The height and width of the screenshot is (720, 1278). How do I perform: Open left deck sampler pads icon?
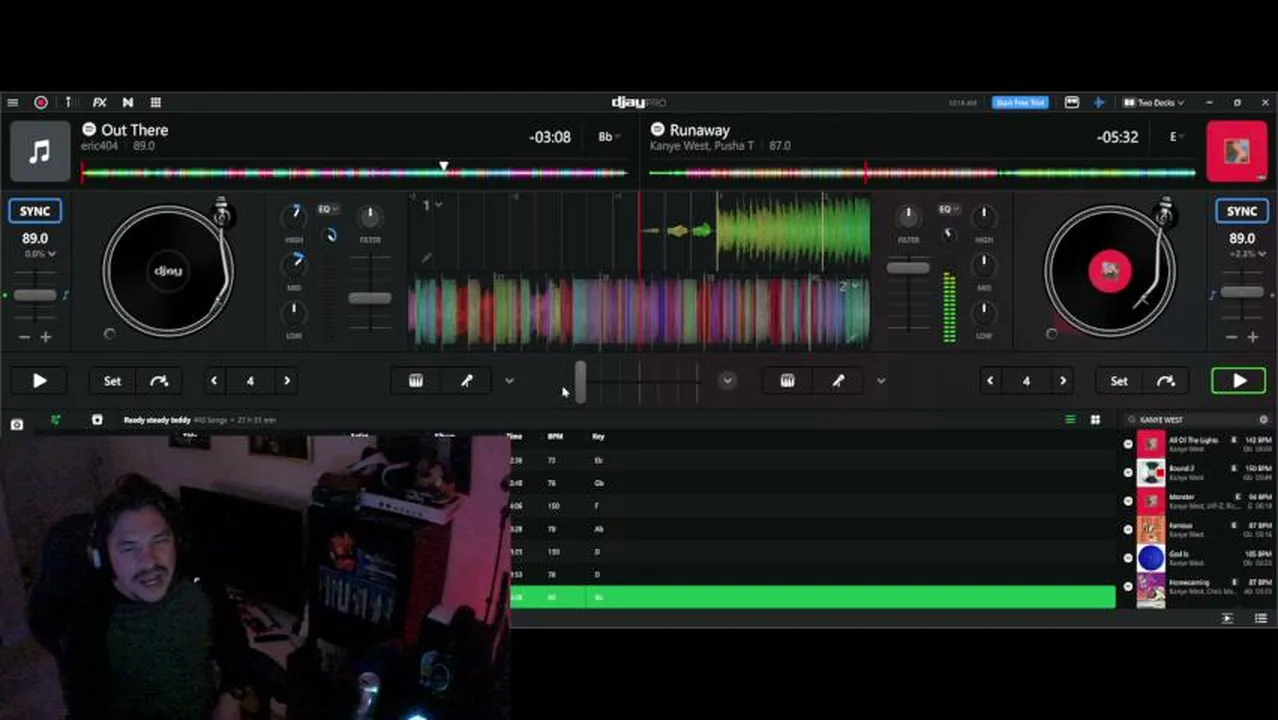click(416, 381)
